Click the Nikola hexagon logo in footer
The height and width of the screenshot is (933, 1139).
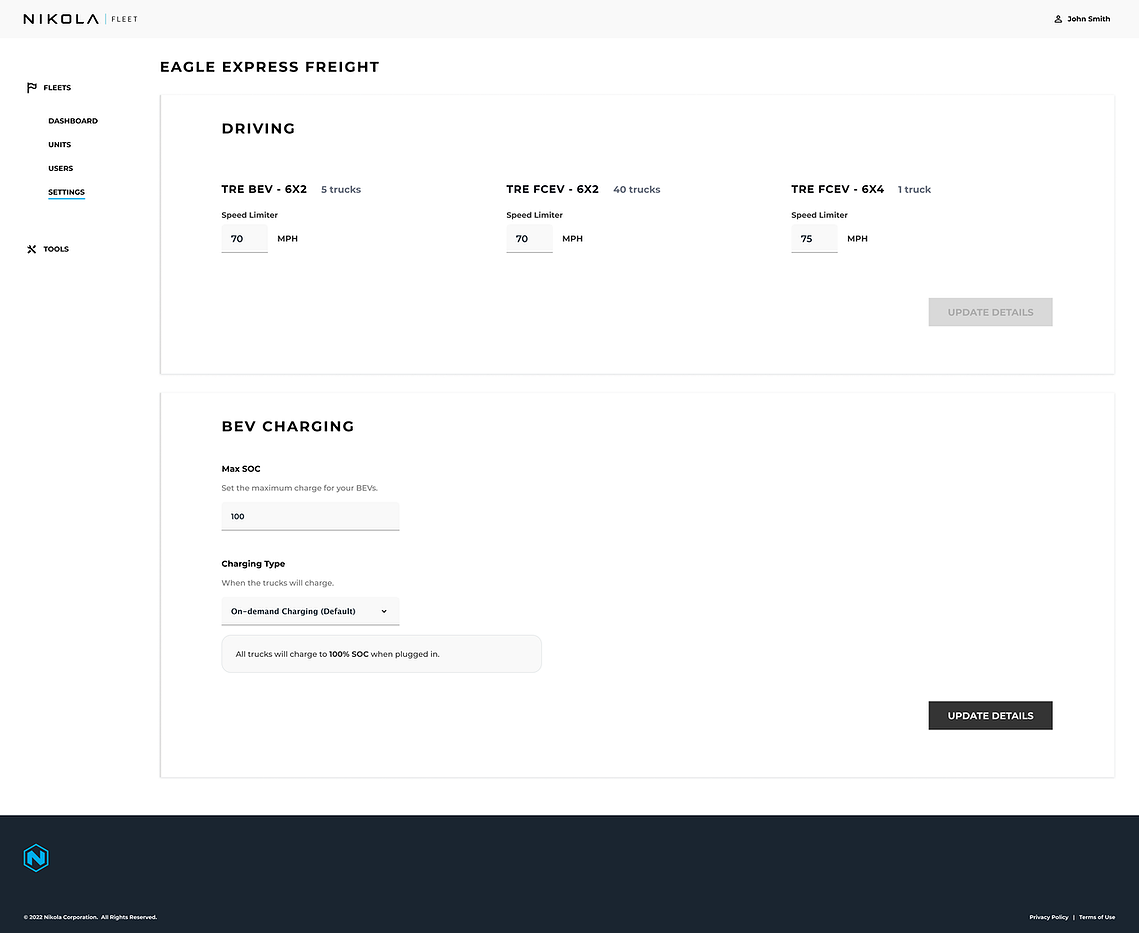click(x=36, y=858)
